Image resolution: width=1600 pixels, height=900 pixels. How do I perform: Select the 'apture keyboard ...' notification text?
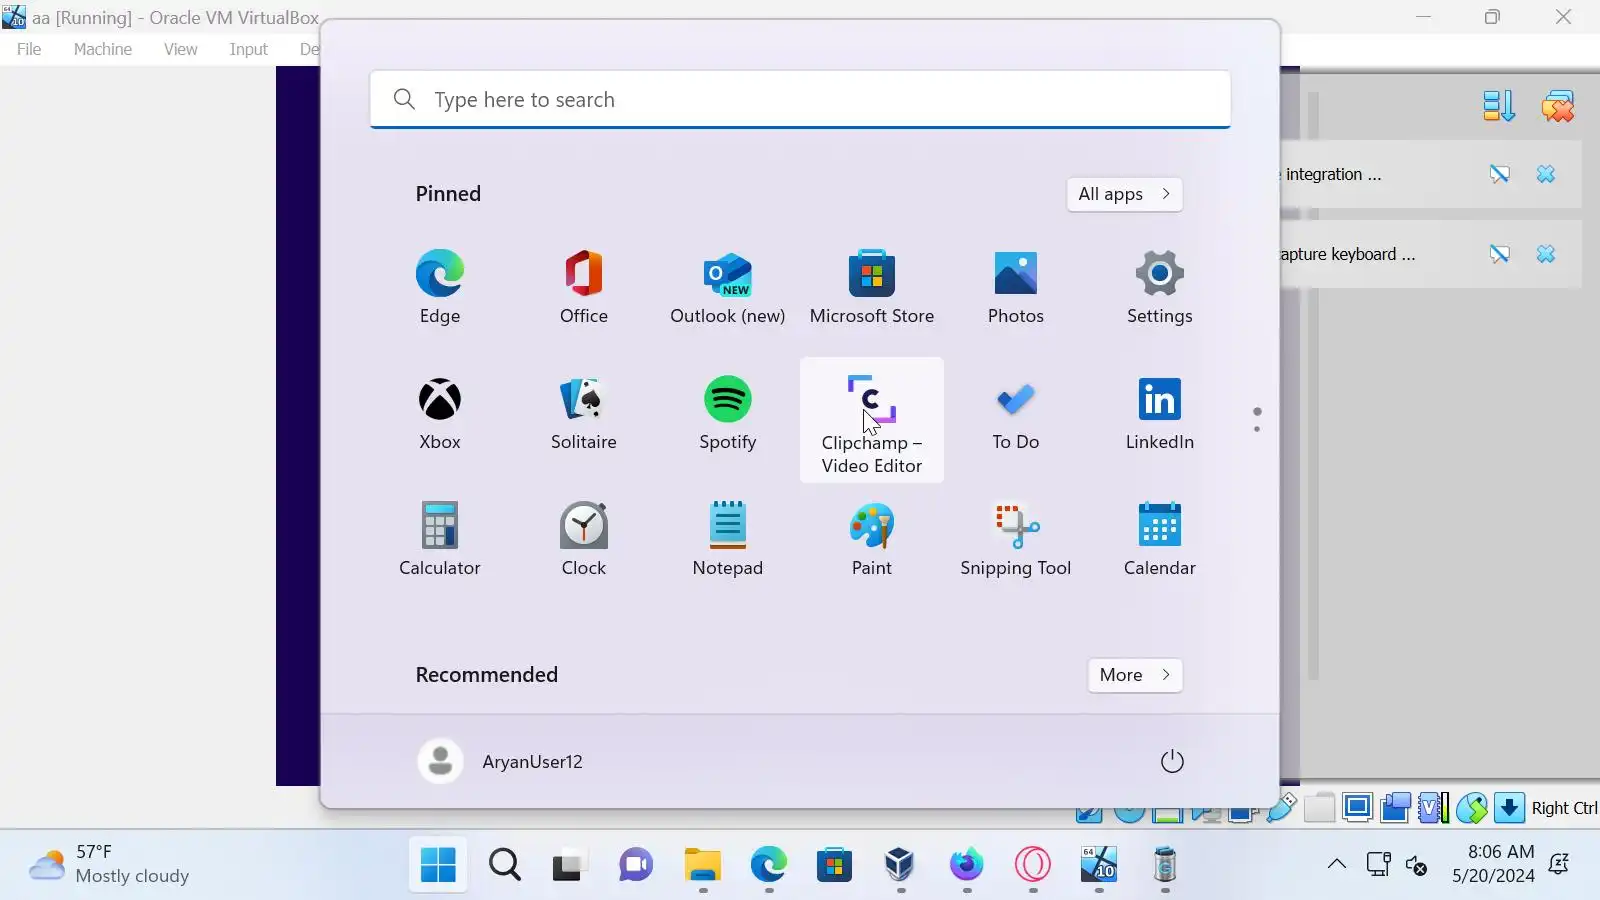(1348, 254)
